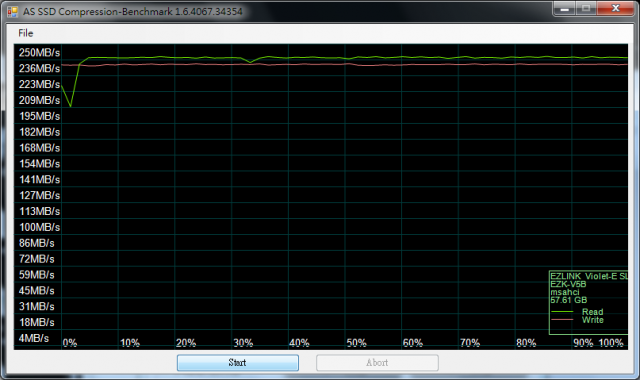Click the 141MB/s axis label
The height and width of the screenshot is (380, 640).
[x=40, y=180]
